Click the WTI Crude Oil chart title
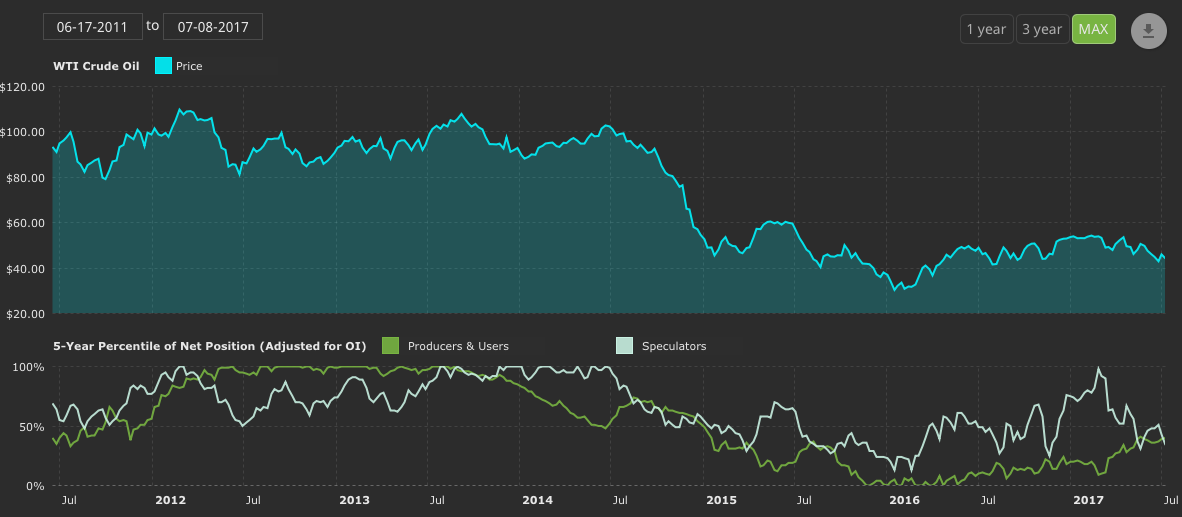The height and width of the screenshot is (517, 1182). (96, 66)
